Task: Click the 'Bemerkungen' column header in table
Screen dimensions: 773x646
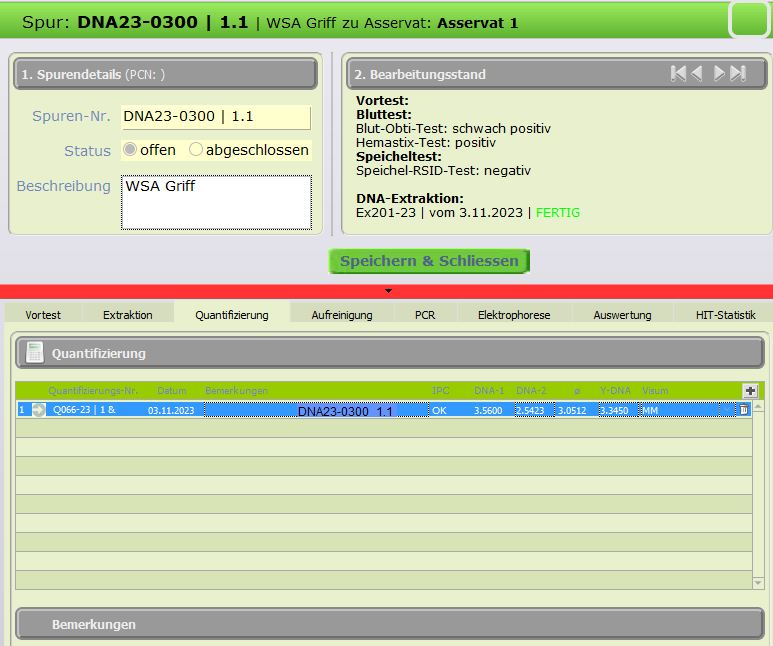Action: click(236, 391)
